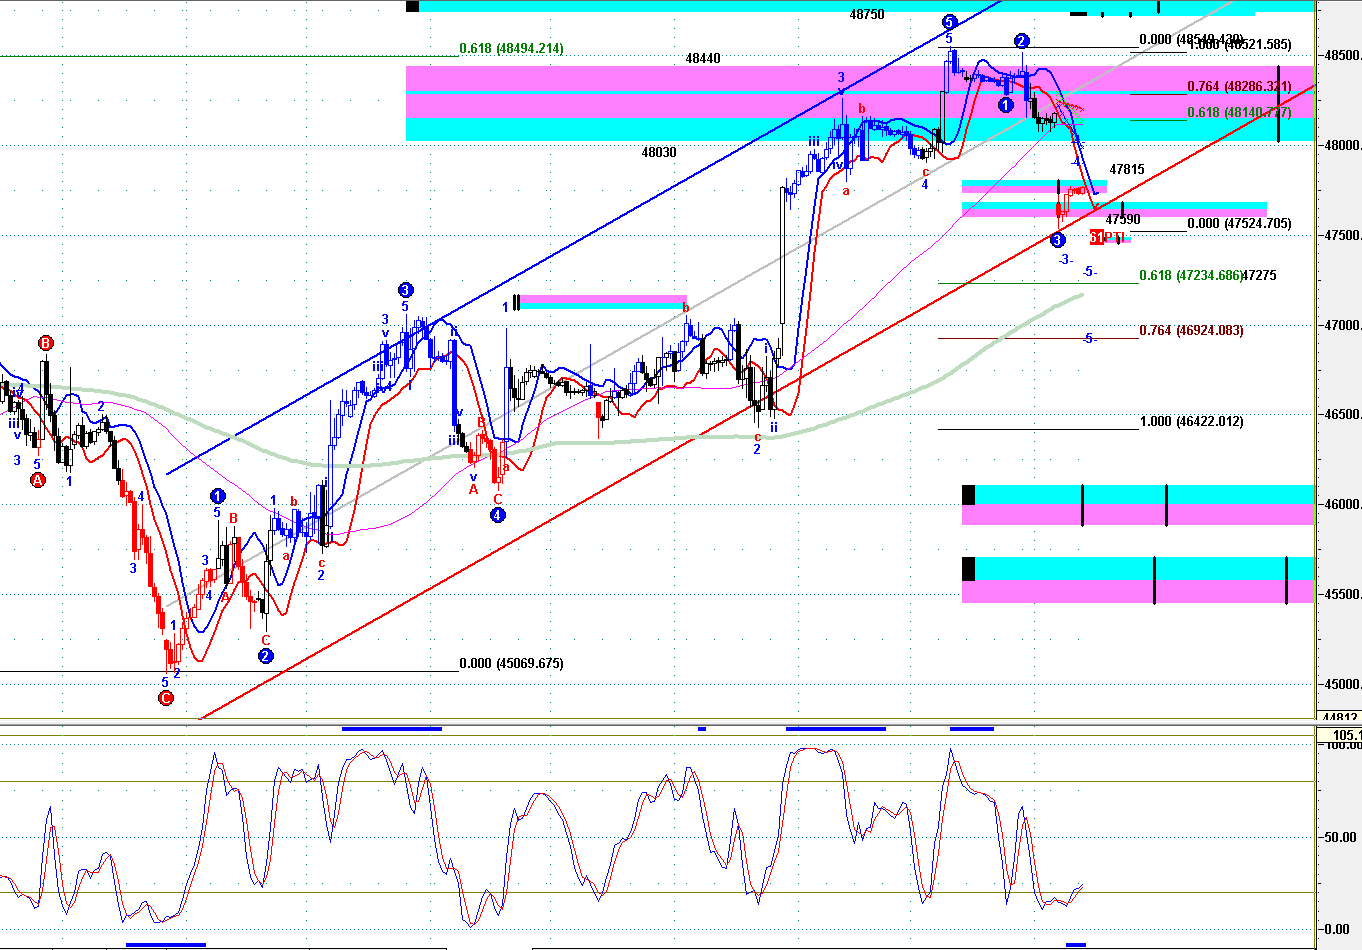Click the 50.00 oscillator axis label
1362x950 pixels.
click(x=1341, y=837)
